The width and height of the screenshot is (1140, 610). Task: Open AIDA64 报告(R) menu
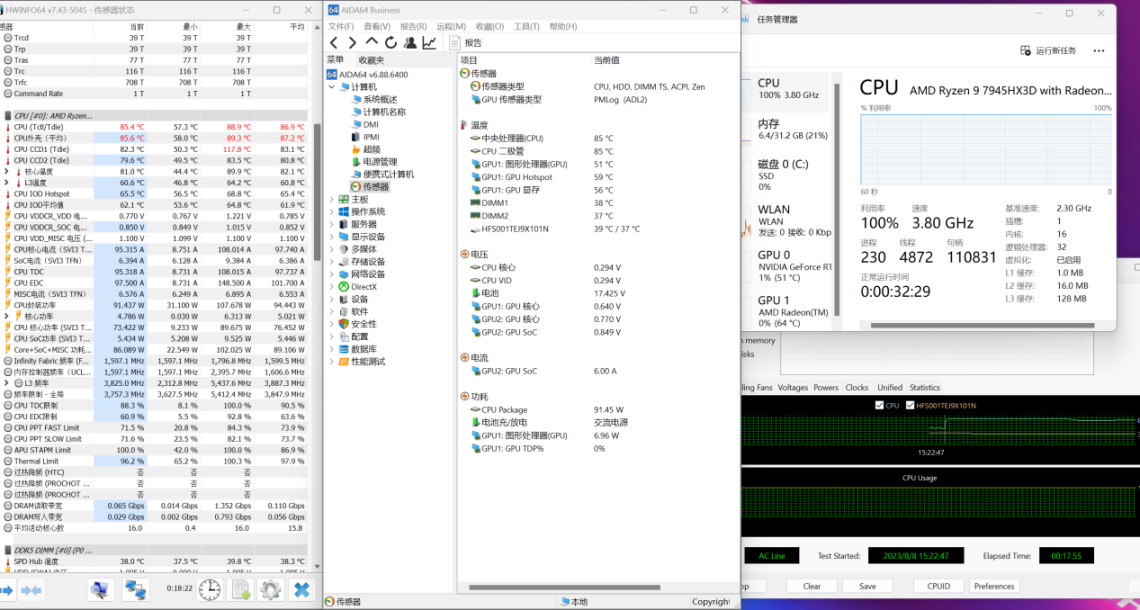tap(414, 26)
